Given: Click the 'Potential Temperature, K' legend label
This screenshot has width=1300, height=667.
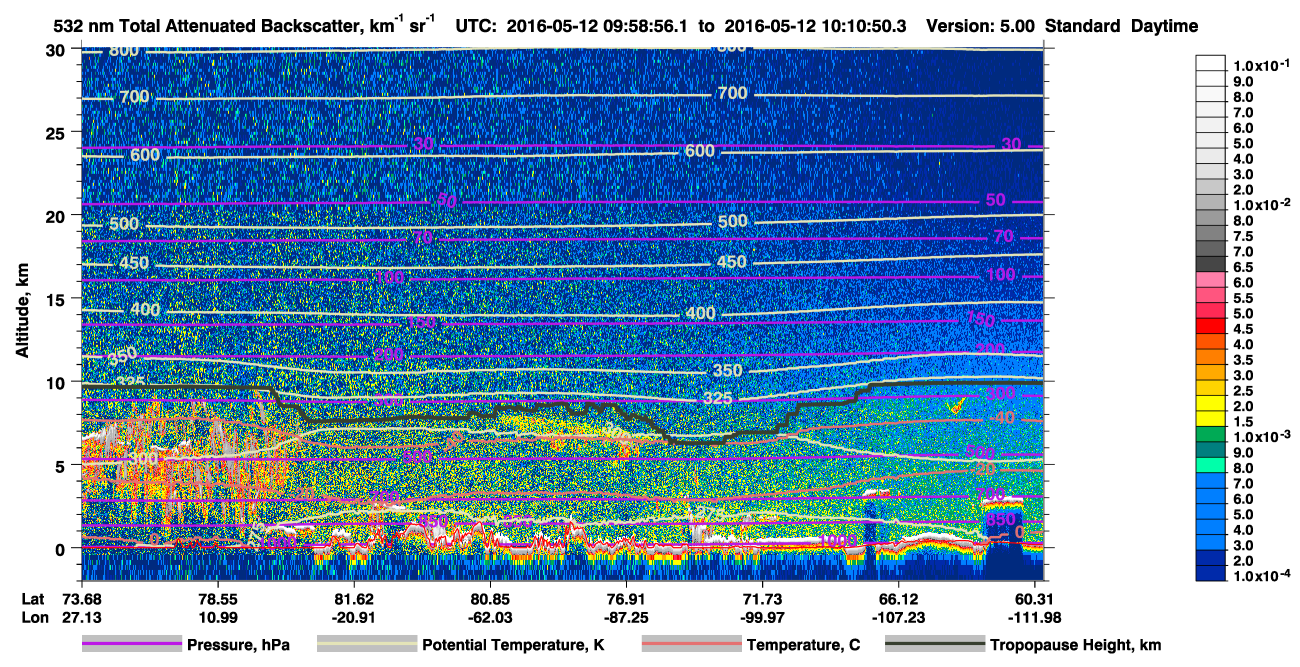Looking at the screenshot, I should pyautogui.click(x=513, y=645).
